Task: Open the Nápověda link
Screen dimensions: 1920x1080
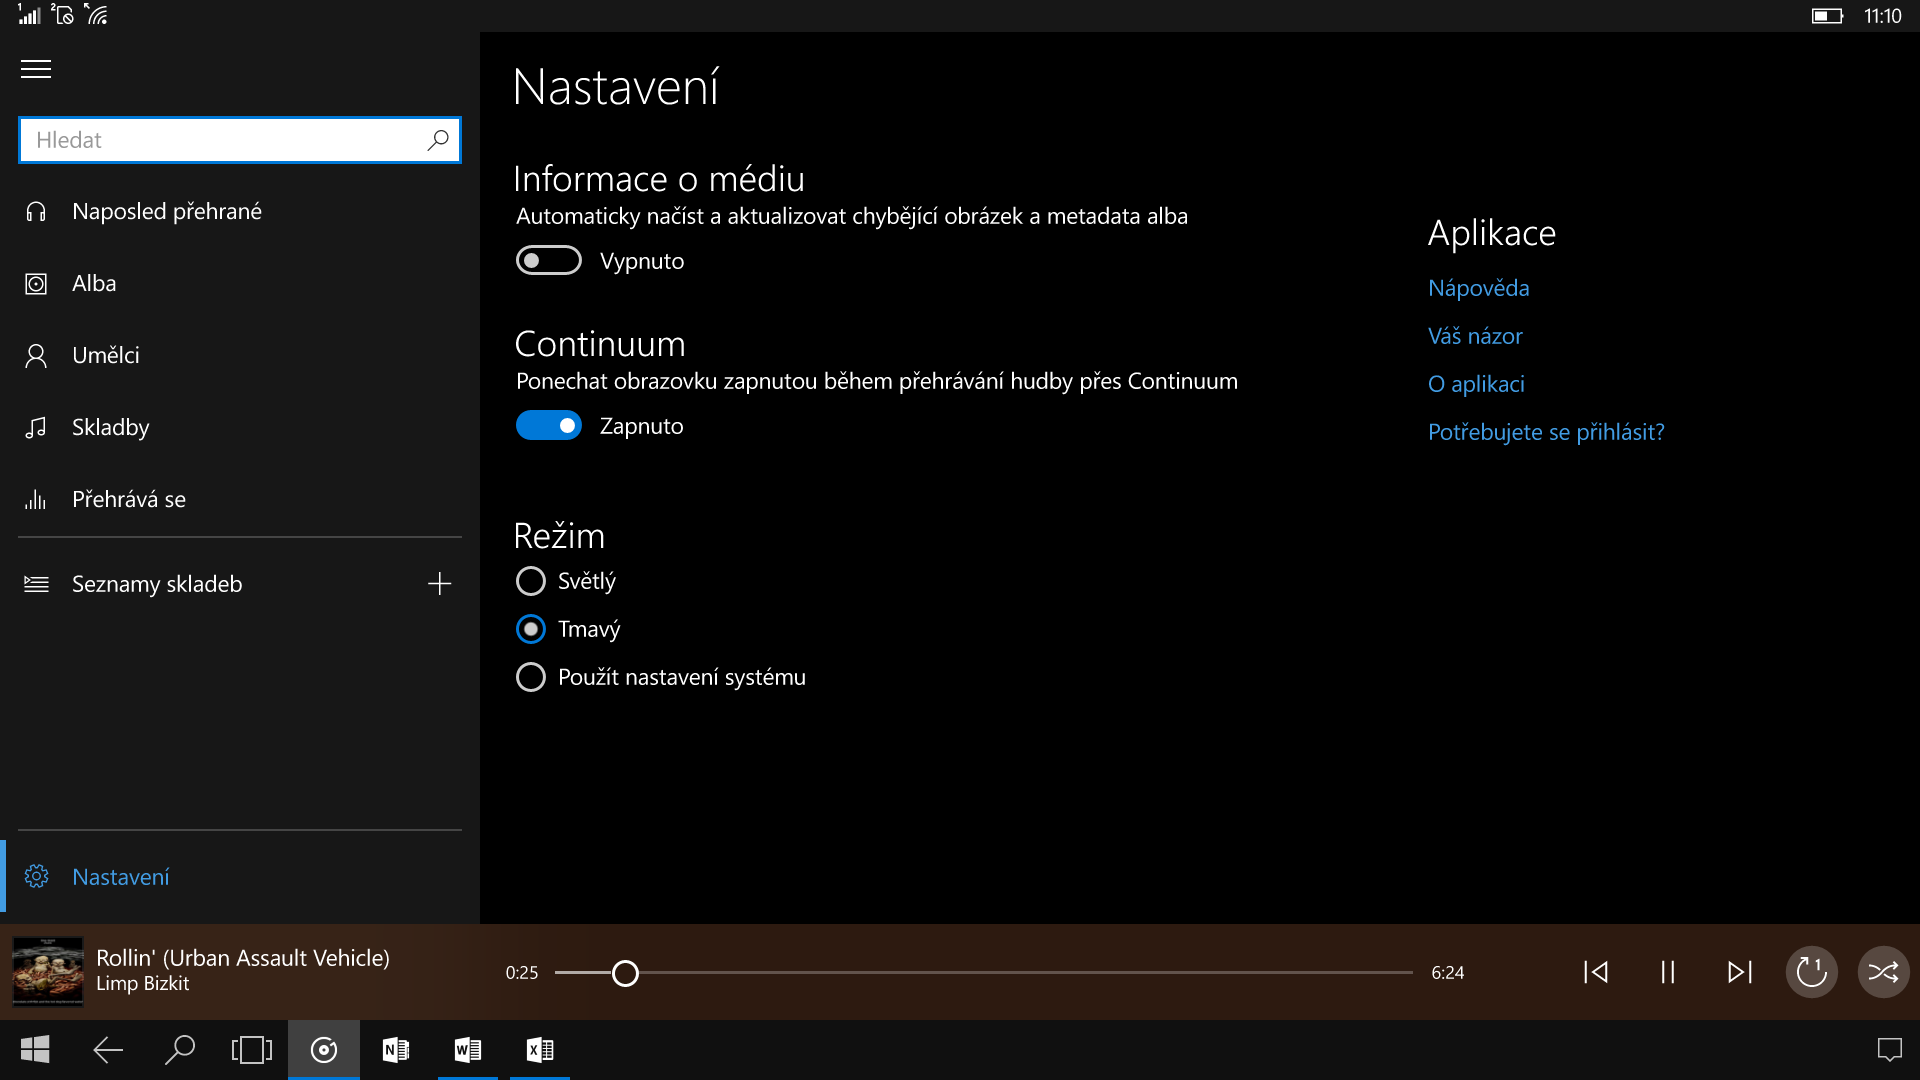Action: click(x=1478, y=288)
